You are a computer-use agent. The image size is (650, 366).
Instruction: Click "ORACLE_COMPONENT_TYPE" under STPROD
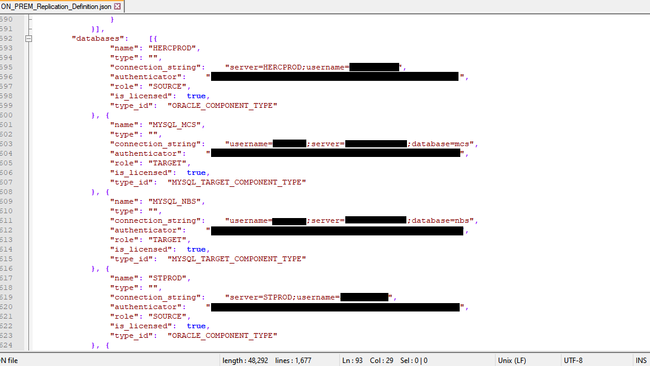222,336
